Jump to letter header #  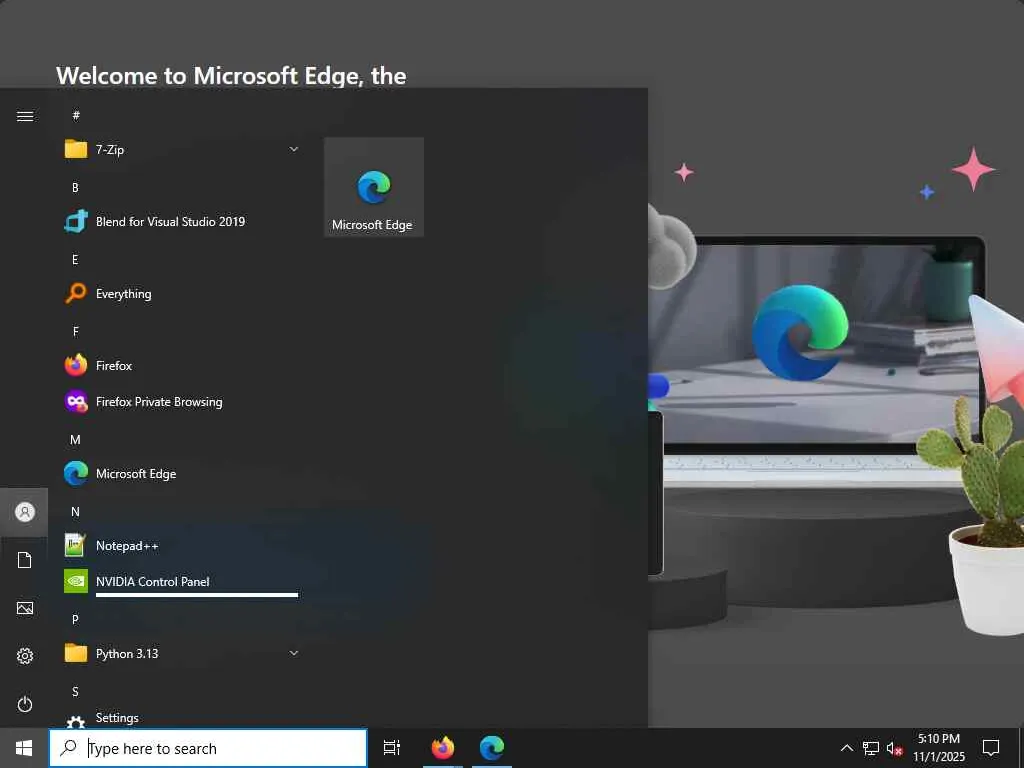pyautogui.click(x=76, y=116)
